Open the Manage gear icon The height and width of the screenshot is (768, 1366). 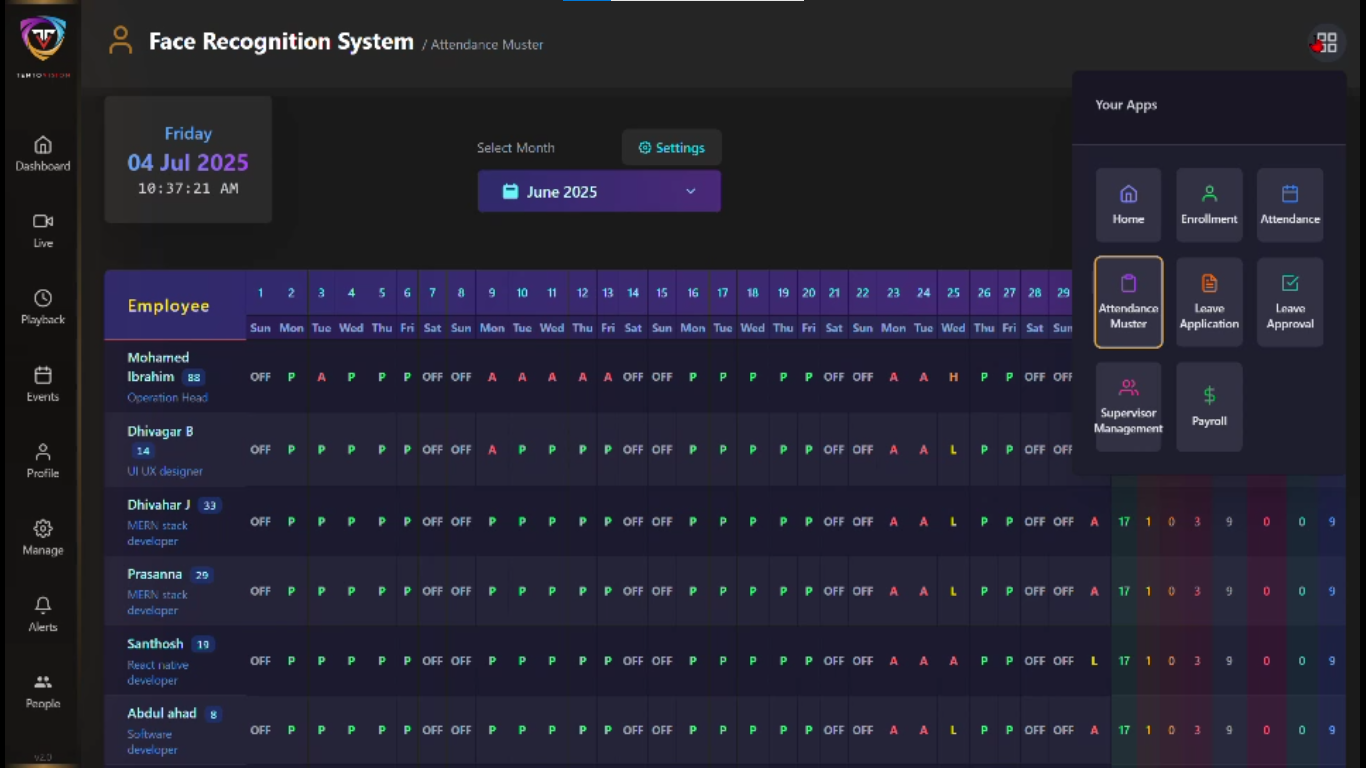tap(43, 537)
